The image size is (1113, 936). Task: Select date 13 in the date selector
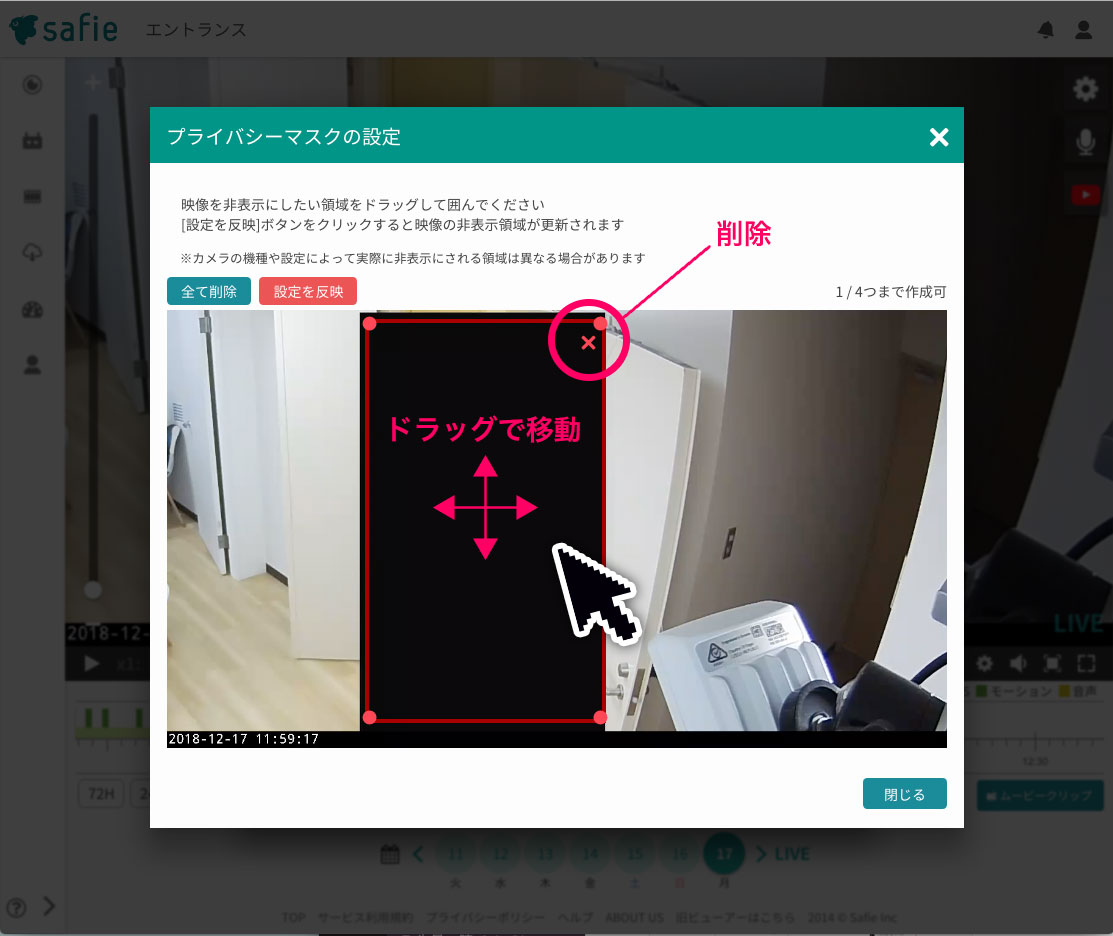545,854
